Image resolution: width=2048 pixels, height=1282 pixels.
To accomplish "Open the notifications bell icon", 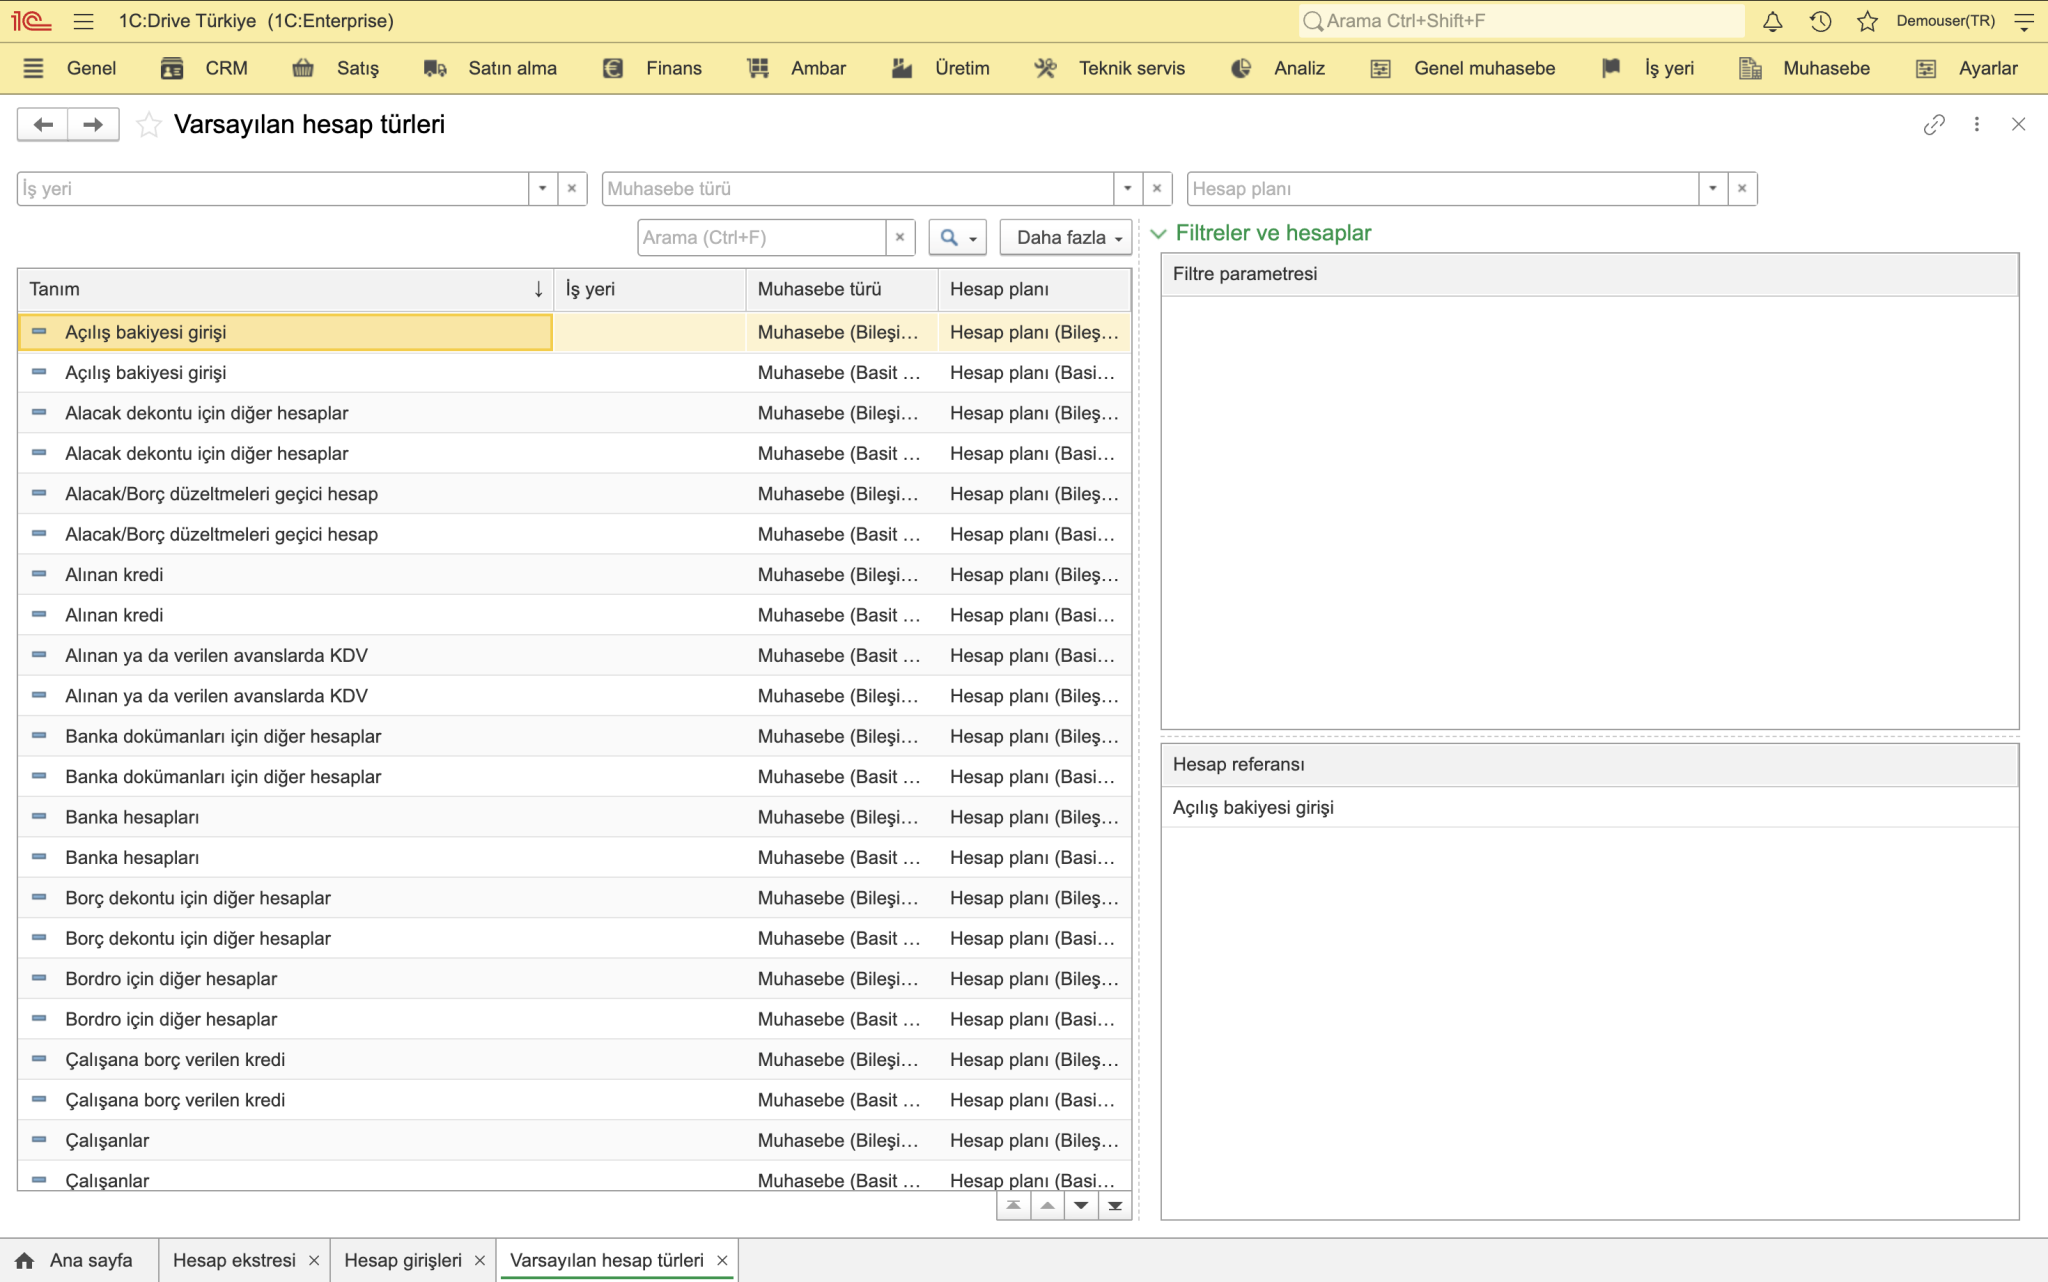I will coord(1772,21).
